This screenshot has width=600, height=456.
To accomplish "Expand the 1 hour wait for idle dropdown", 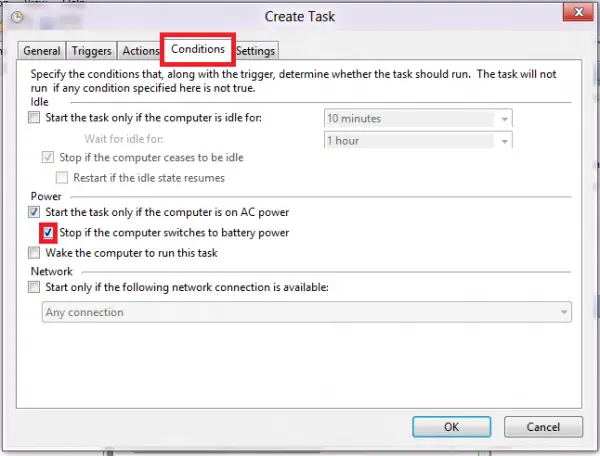I will pos(418,140).
